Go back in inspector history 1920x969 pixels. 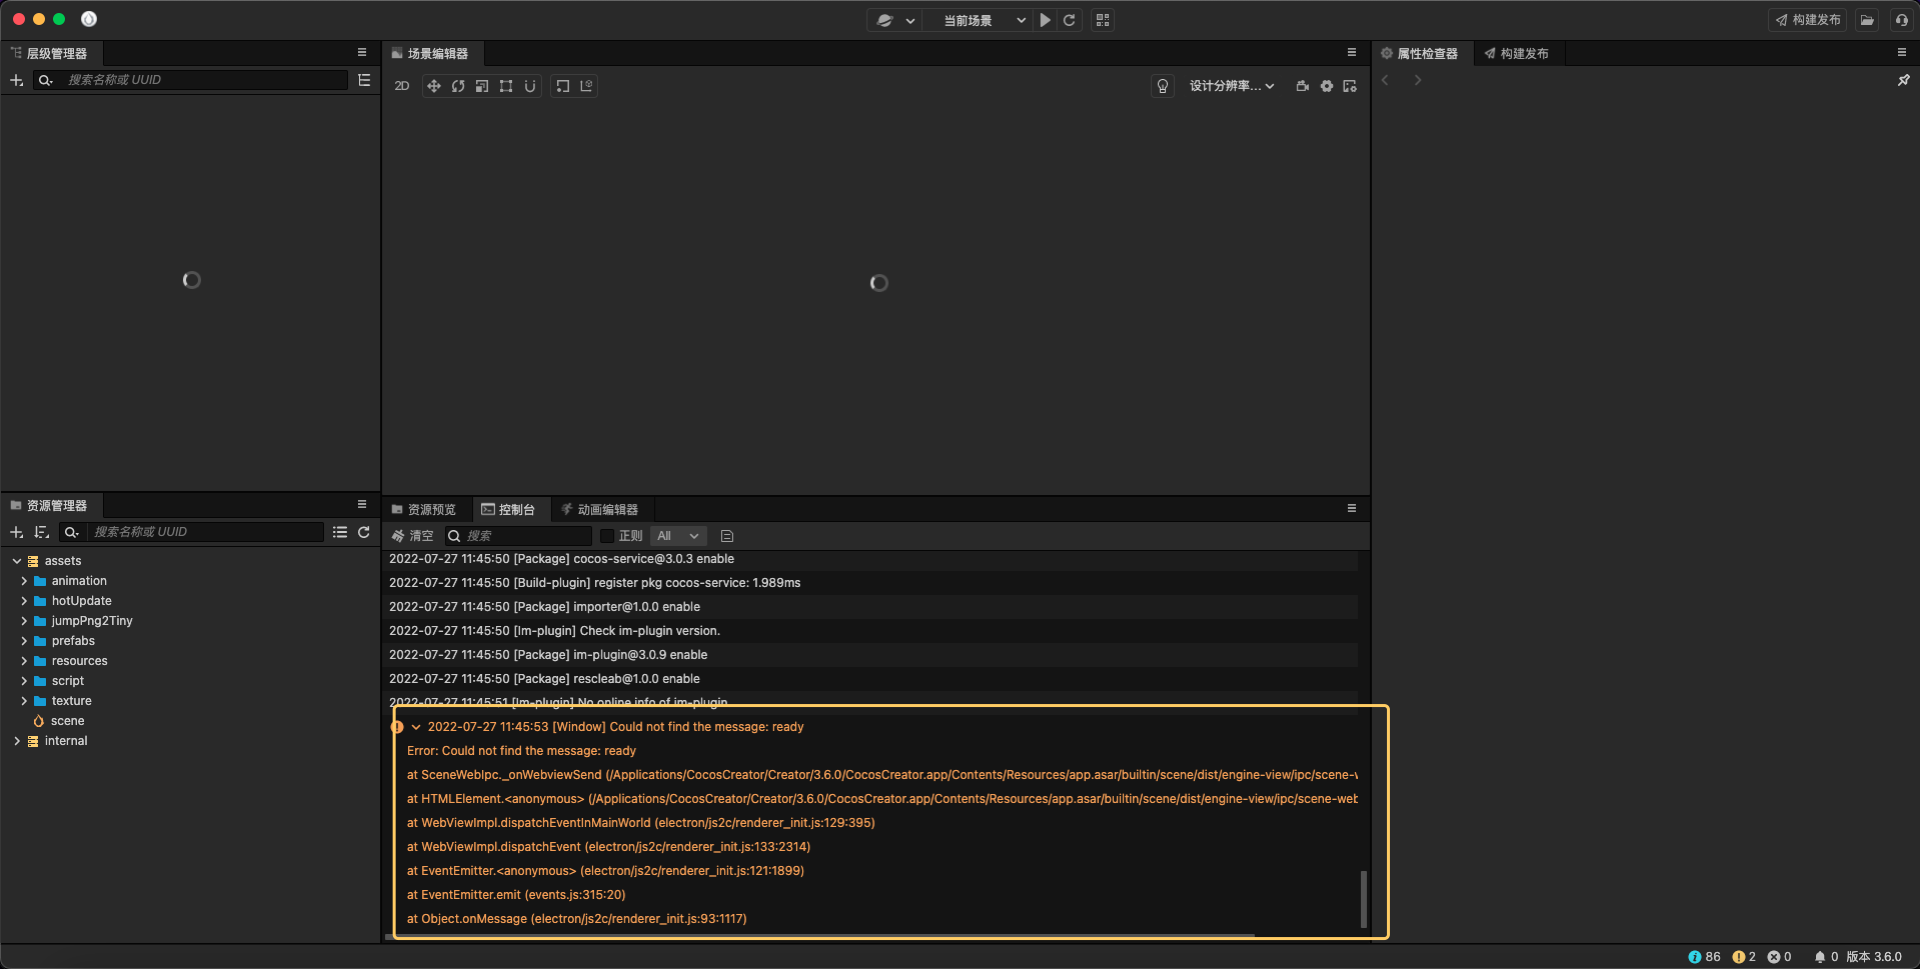click(x=1385, y=80)
